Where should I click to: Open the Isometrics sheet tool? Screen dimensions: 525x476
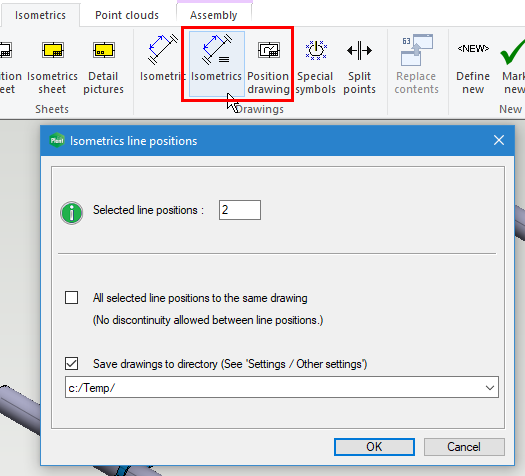coord(52,66)
